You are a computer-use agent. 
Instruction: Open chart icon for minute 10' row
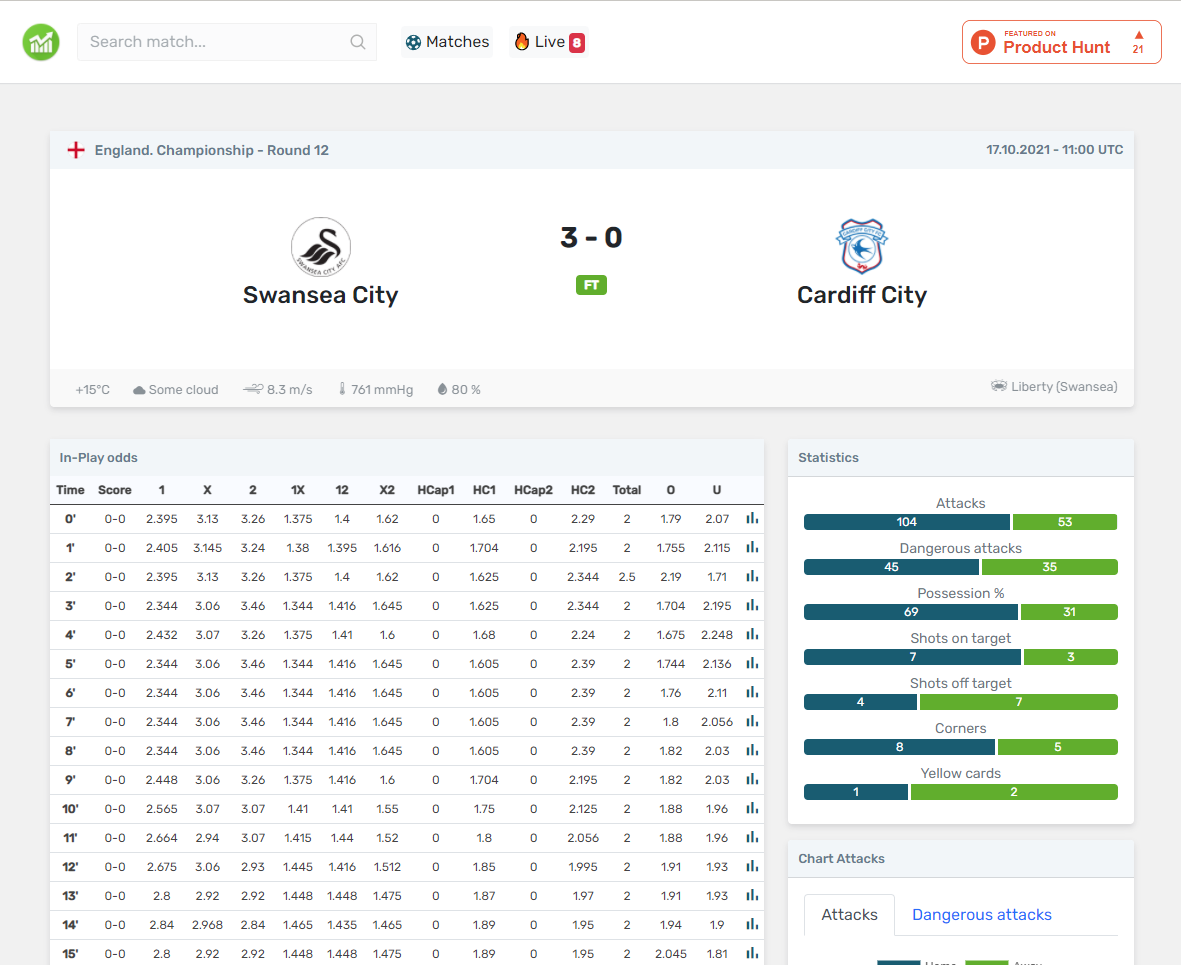[x=752, y=808]
